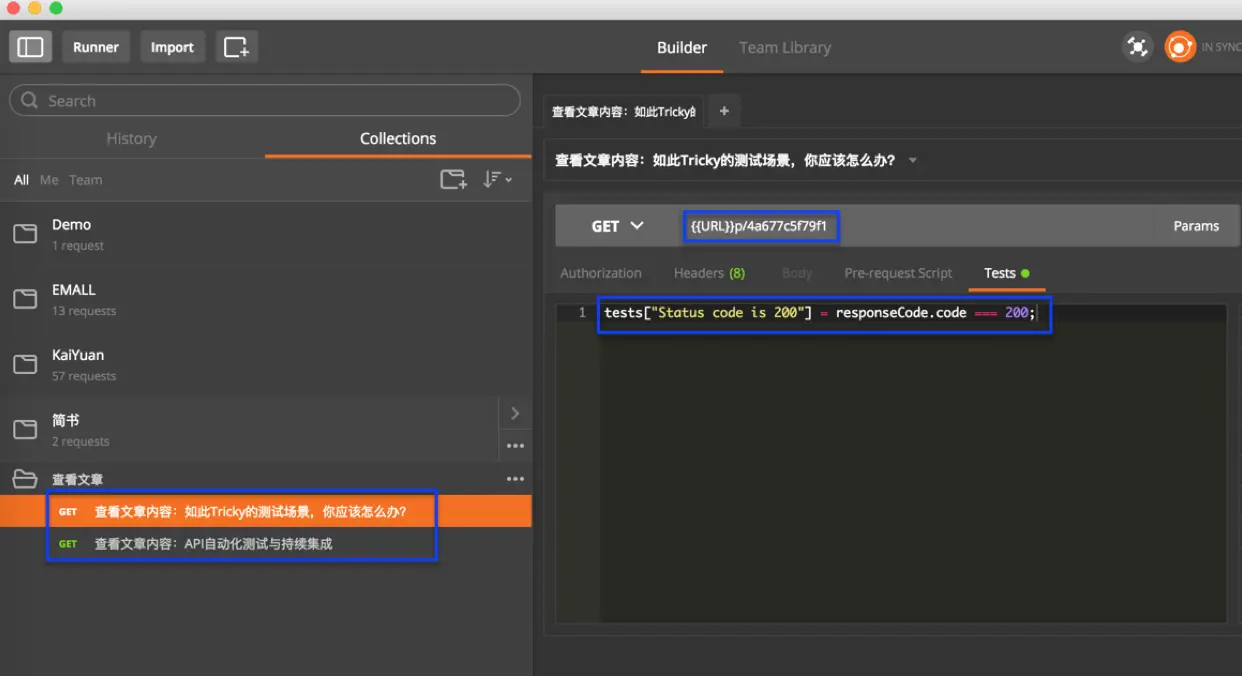The height and width of the screenshot is (676, 1242).
Task: Select request 如此Tricky的测试场景
Action: click(265, 511)
